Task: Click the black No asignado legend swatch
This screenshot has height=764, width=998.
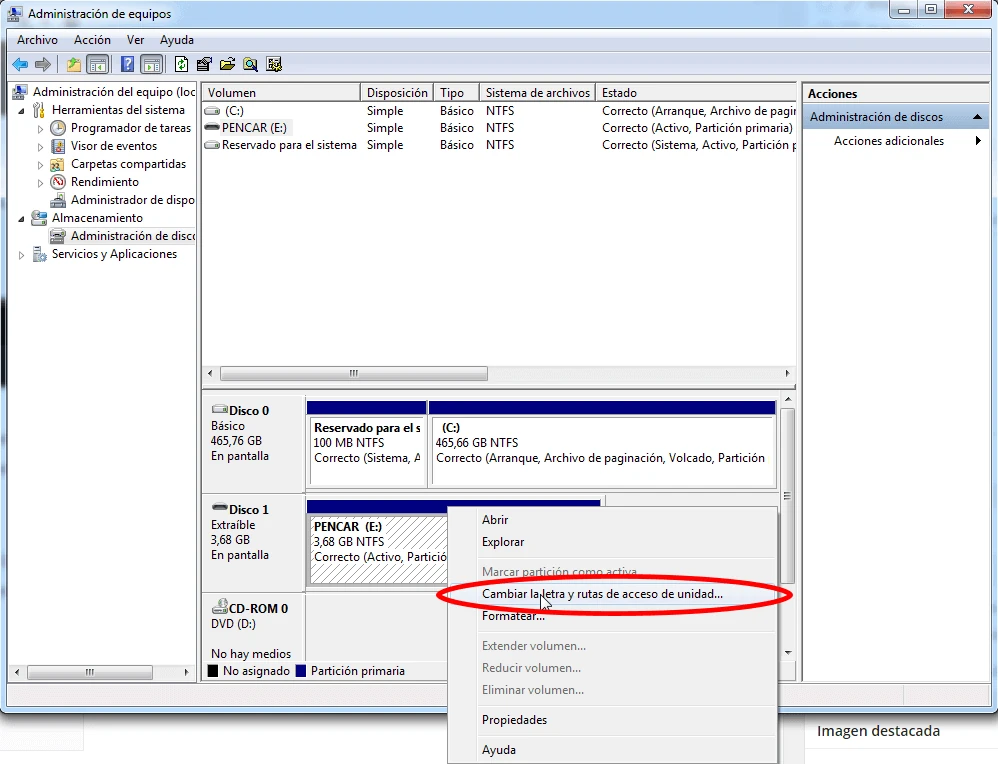Action: point(213,671)
